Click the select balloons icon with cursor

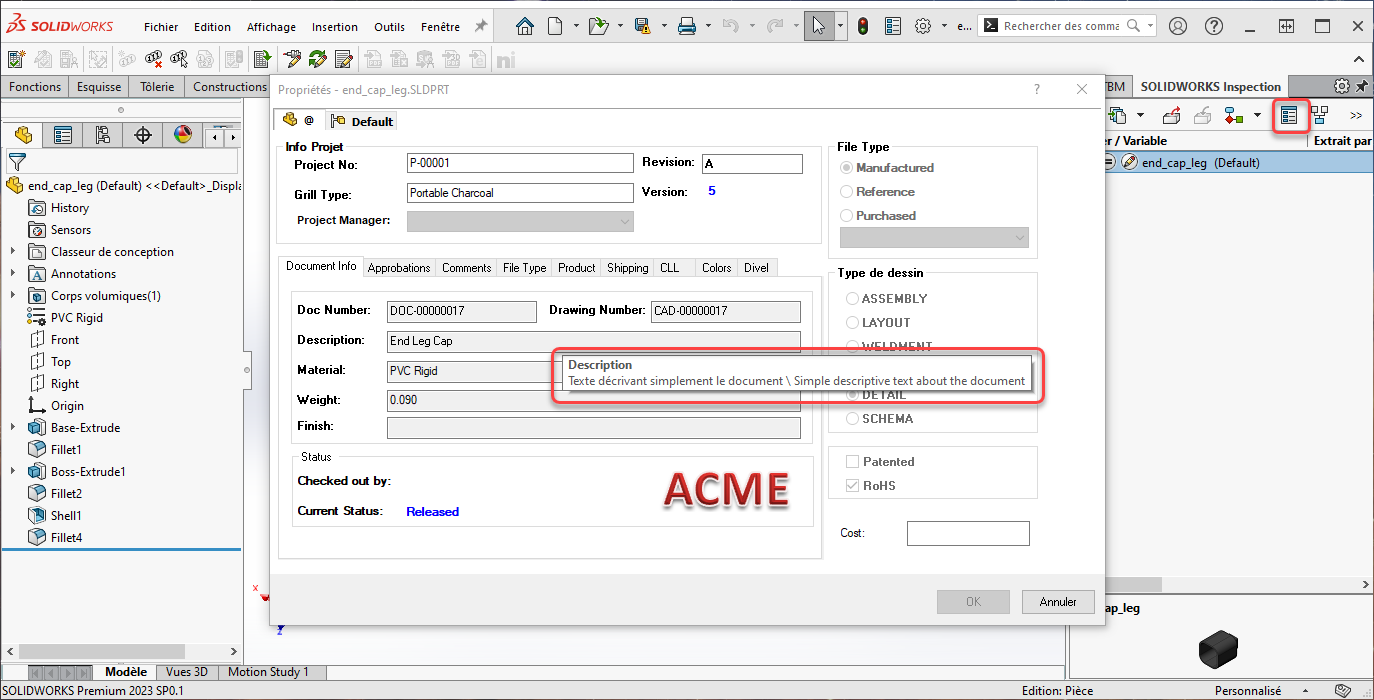[x=181, y=60]
